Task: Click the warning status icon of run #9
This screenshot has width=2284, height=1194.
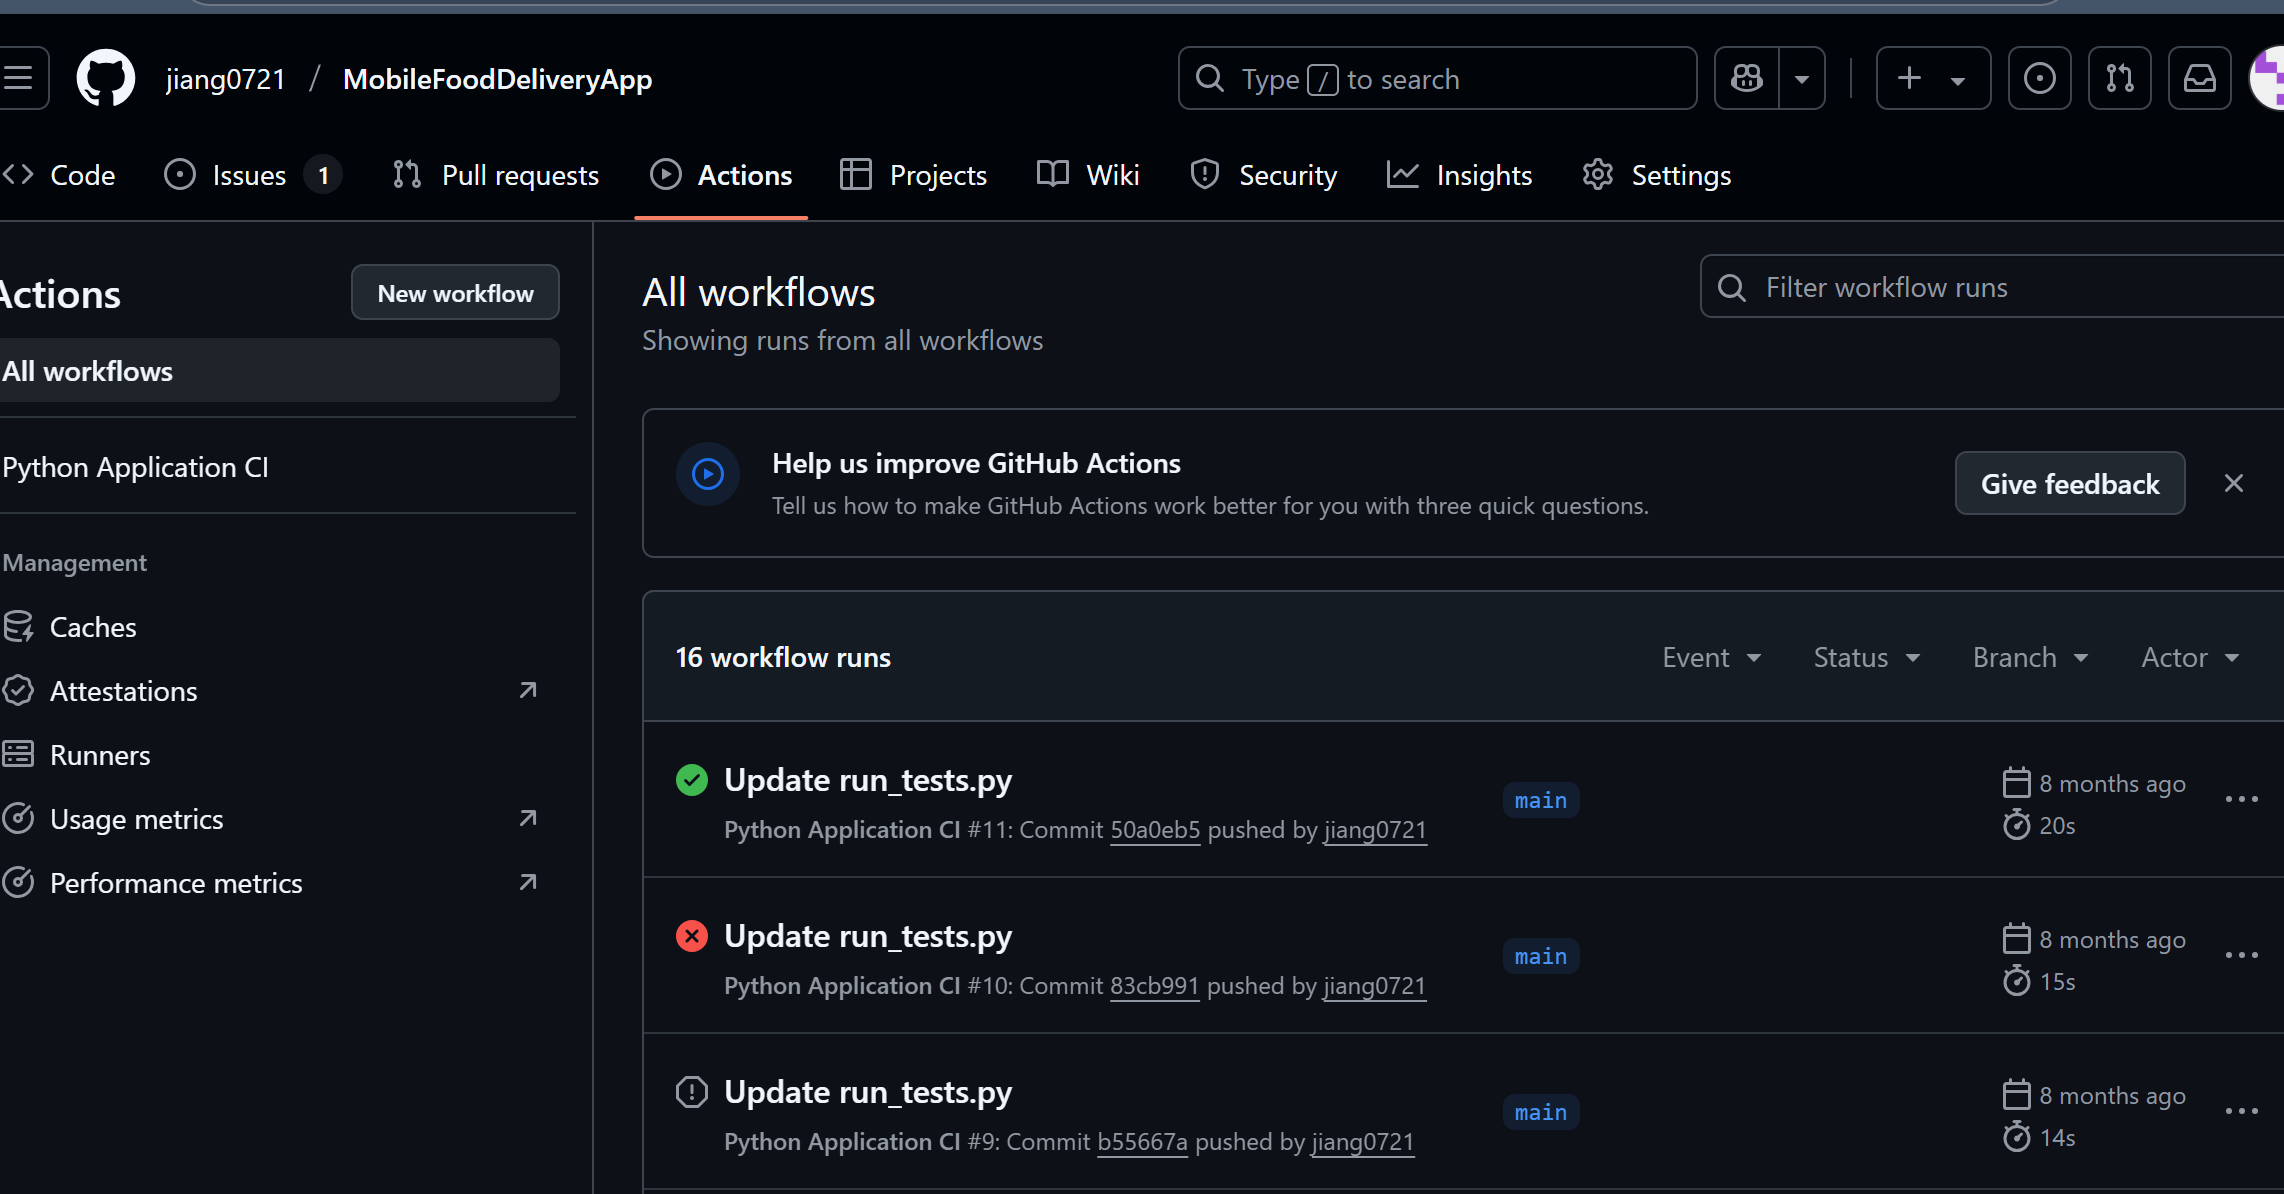Action: 692,1092
